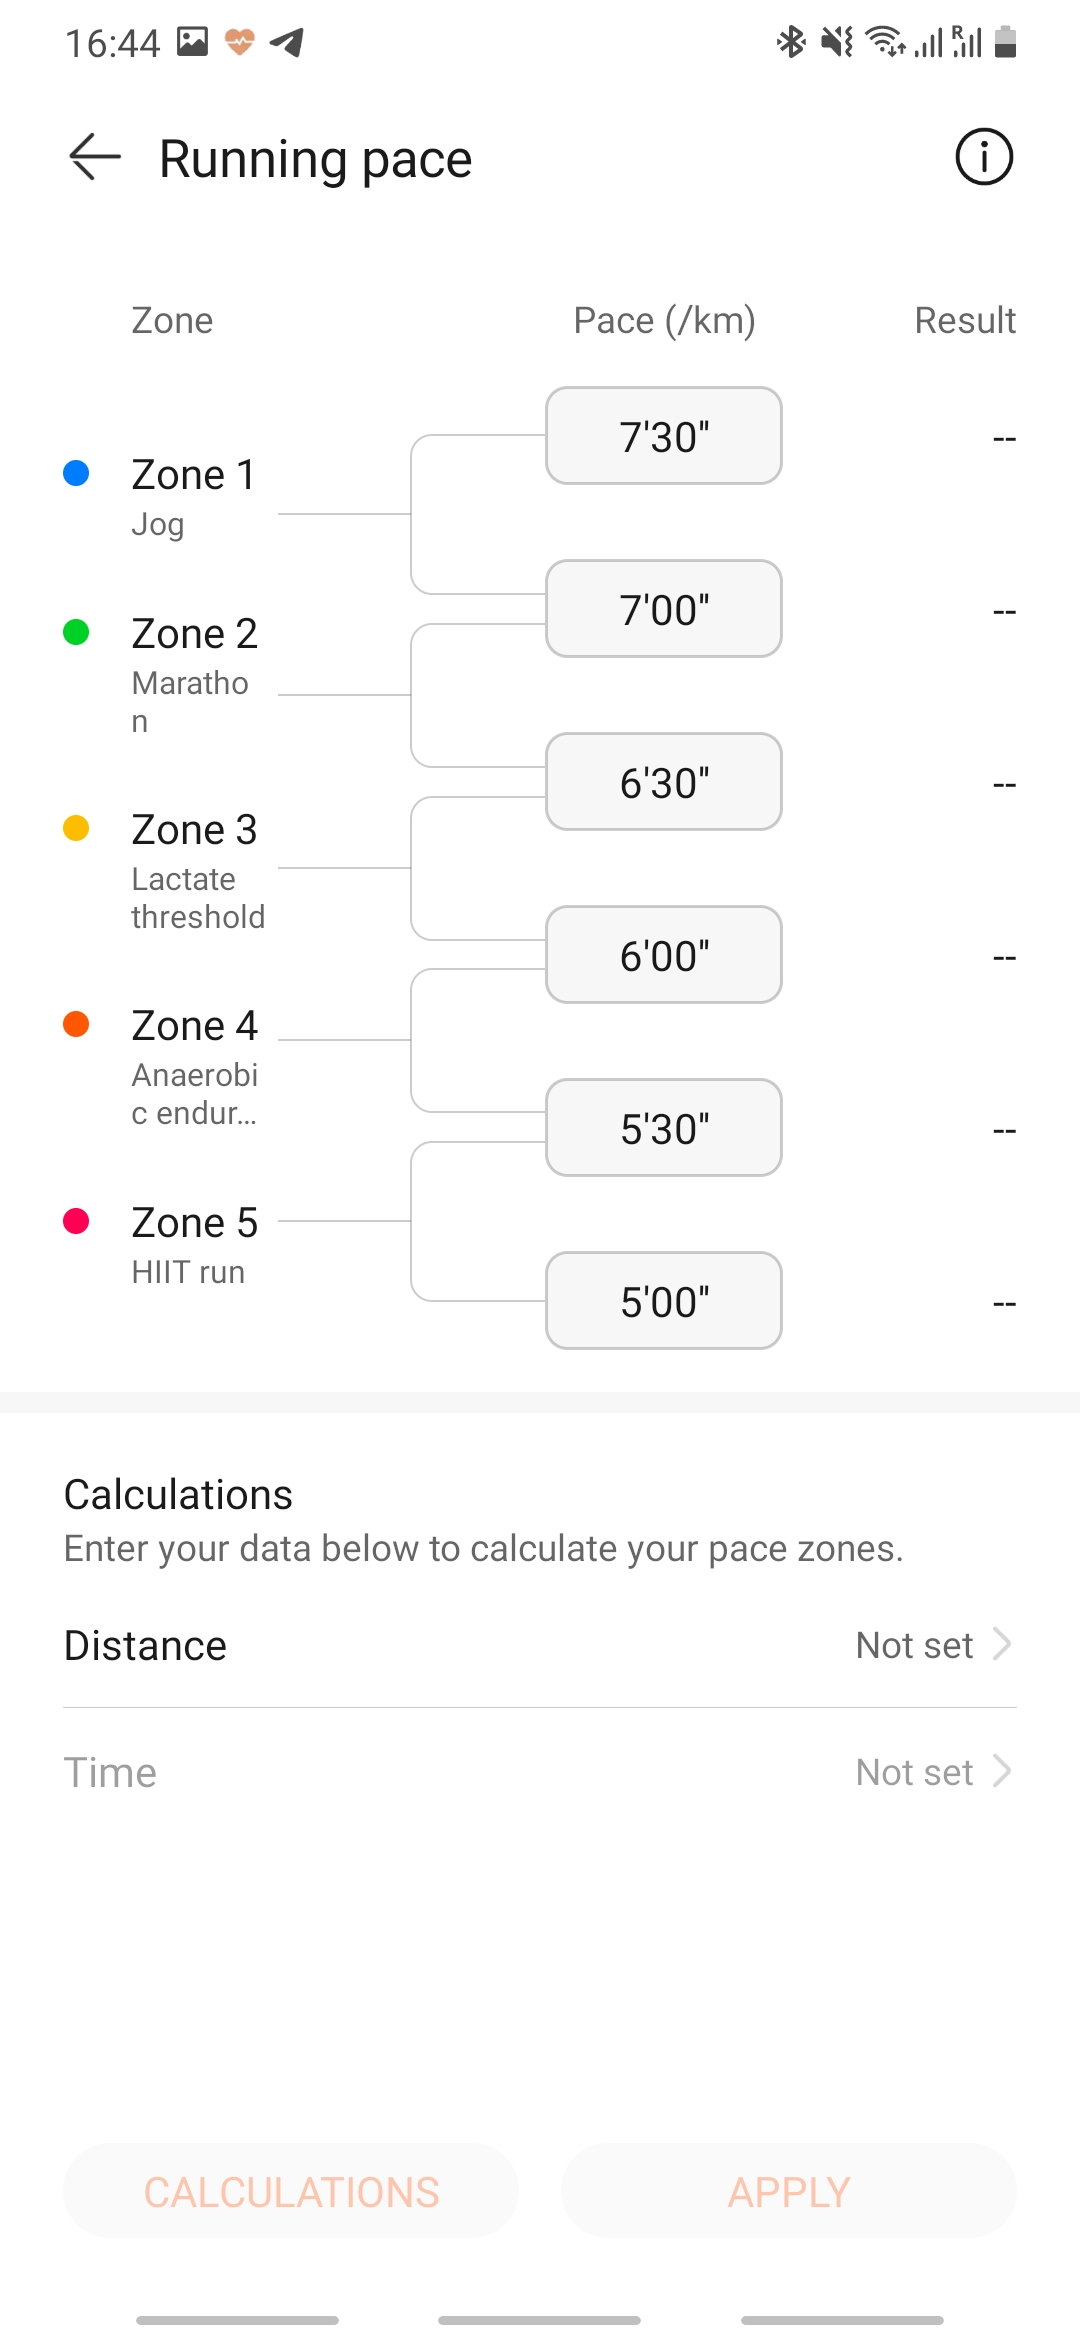1080x2340 pixels.
Task: Tap the back arrow icon
Action: coord(95,158)
